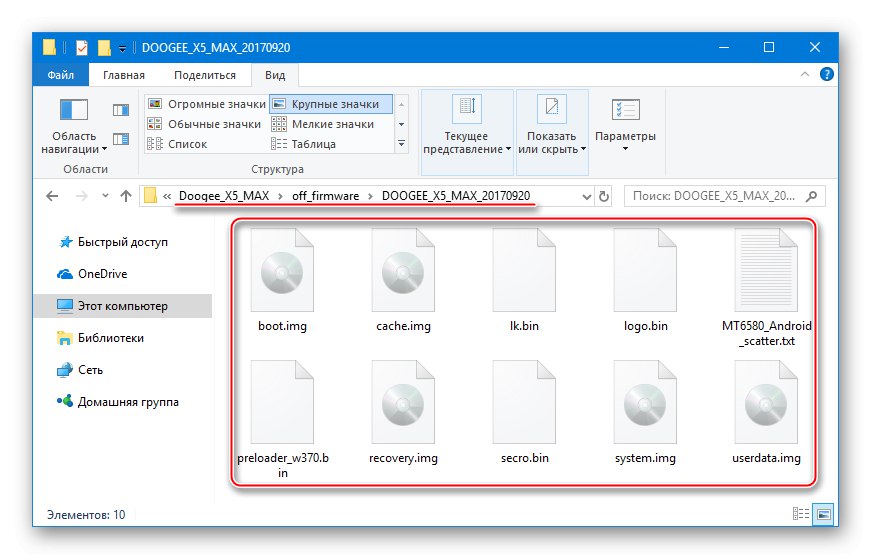Image resolution: width=871 pixels, height=559 pixels.
Task: Click Doogee_X5_MAX in the address path
Action: 224,196
